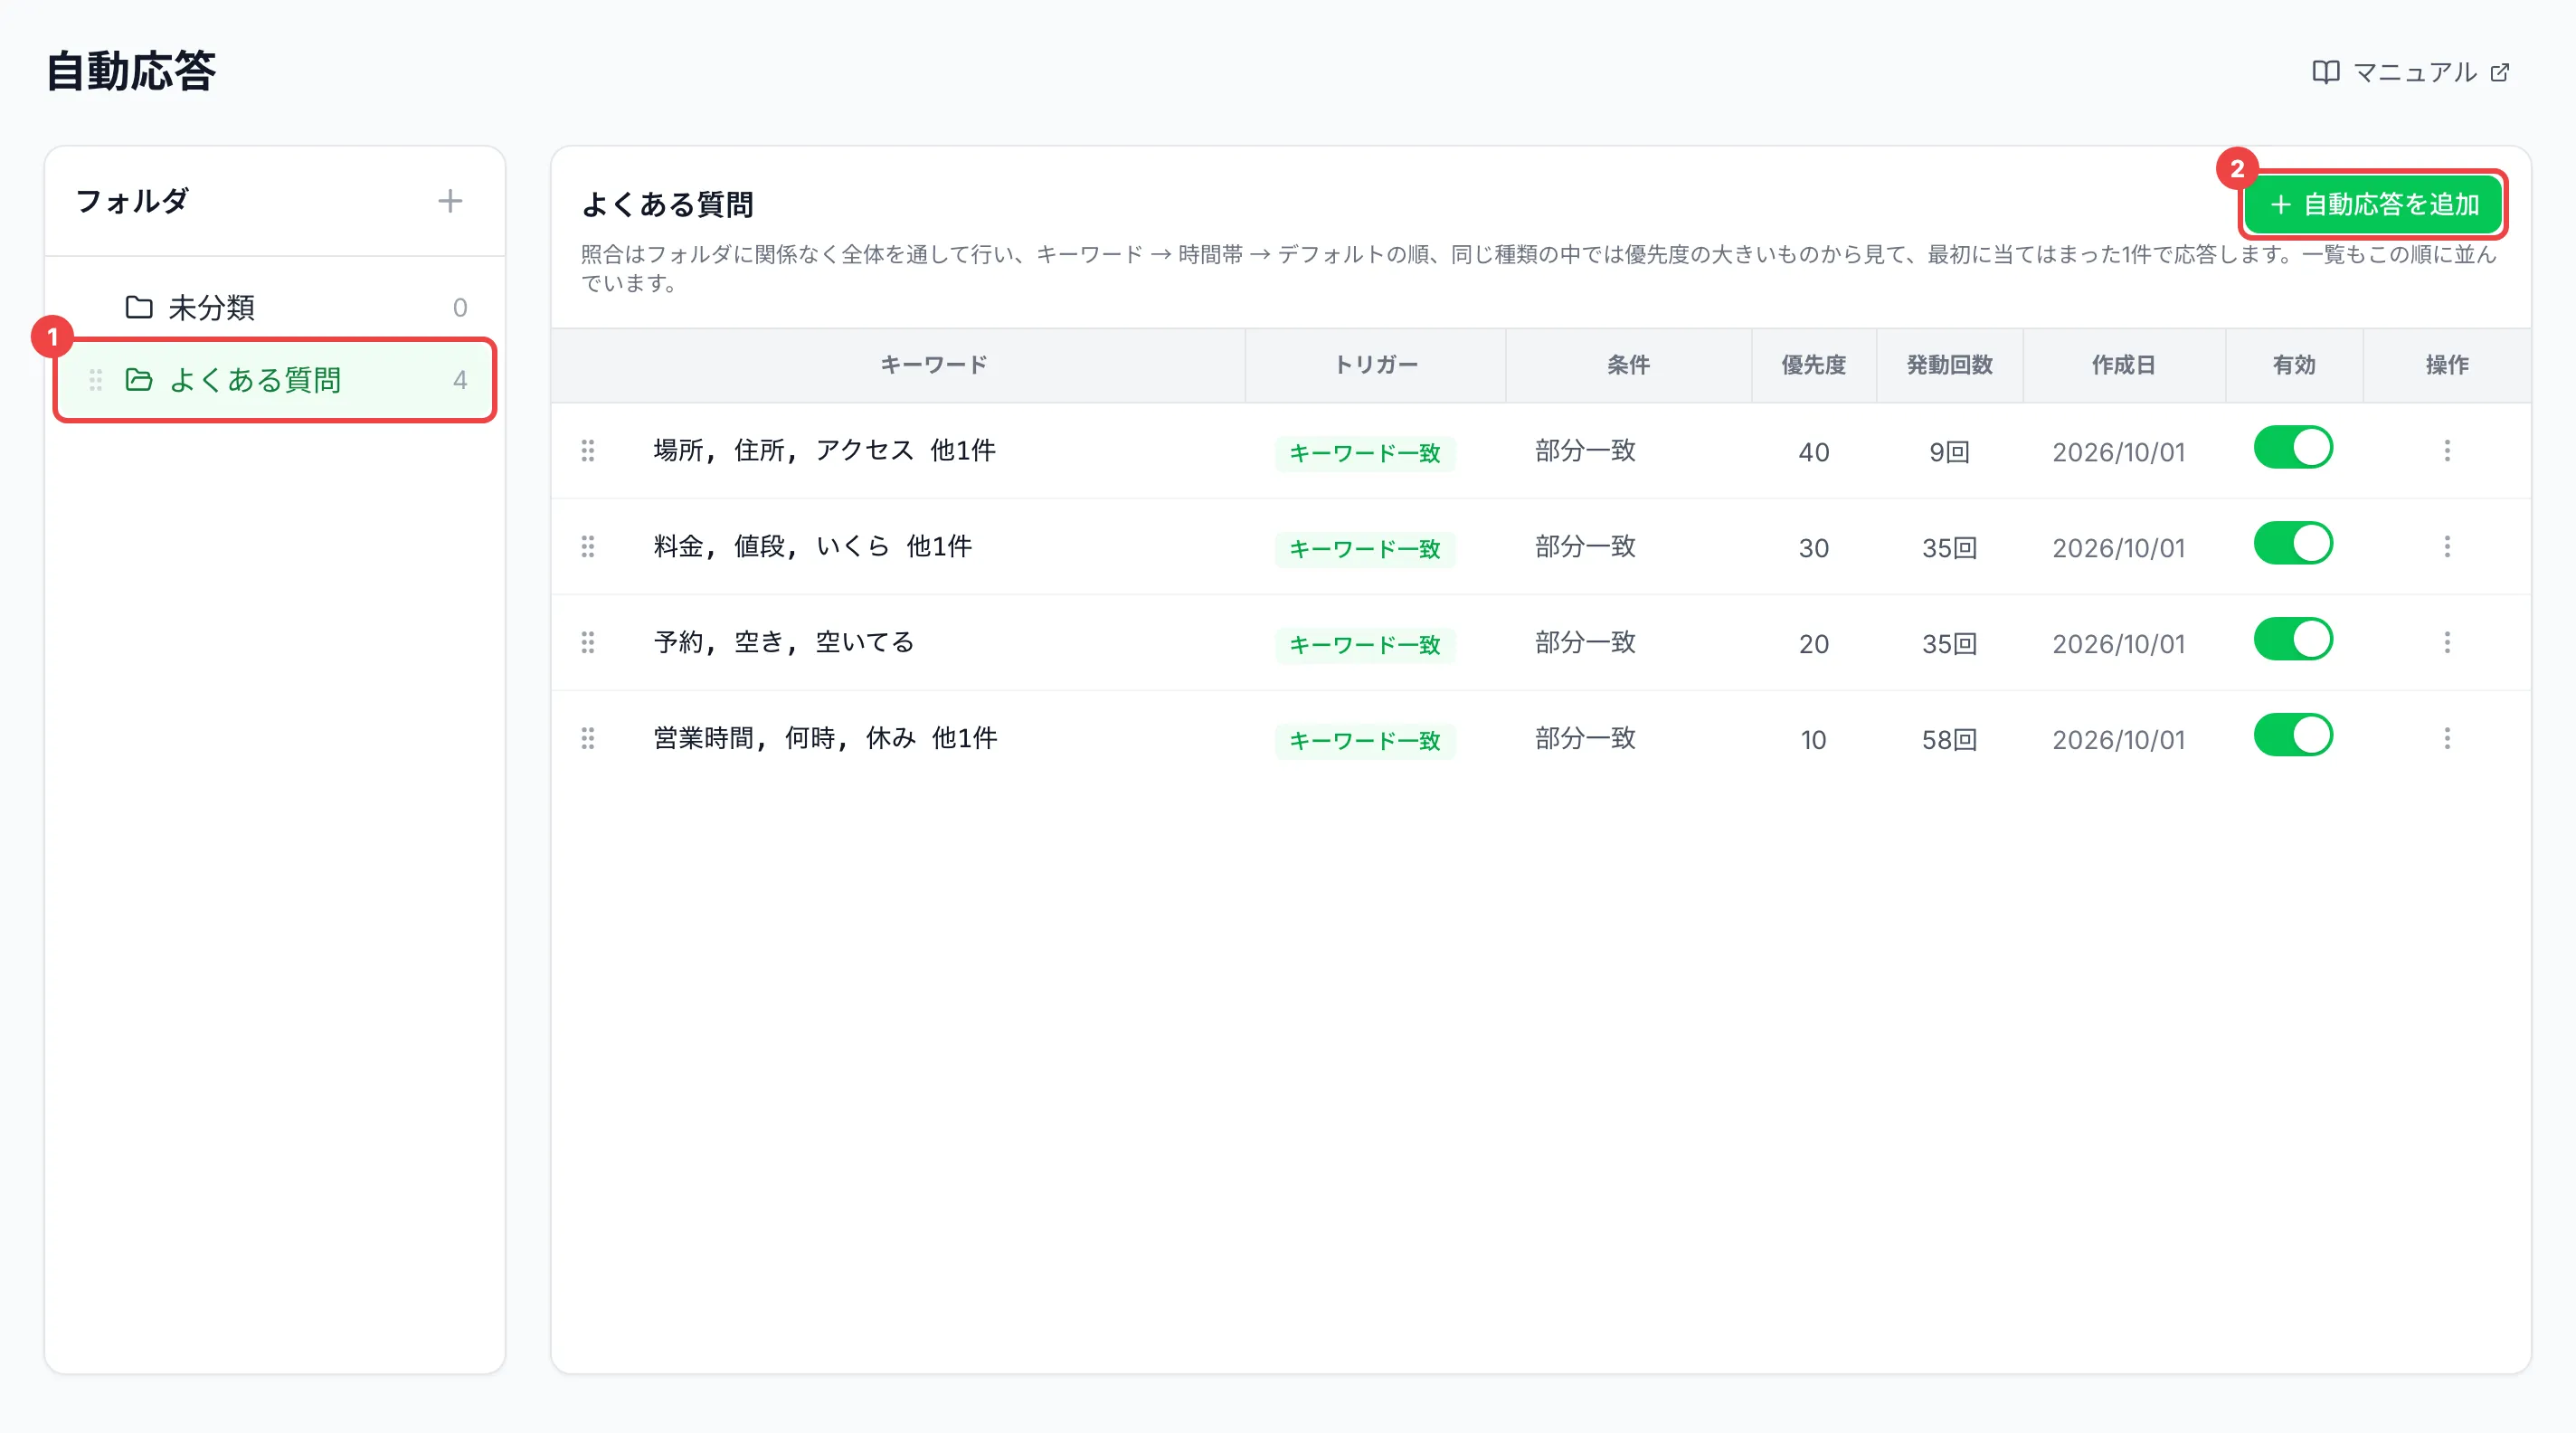Click the 未分類 folder icon
2576x1433 pixels.
[139, 307]
